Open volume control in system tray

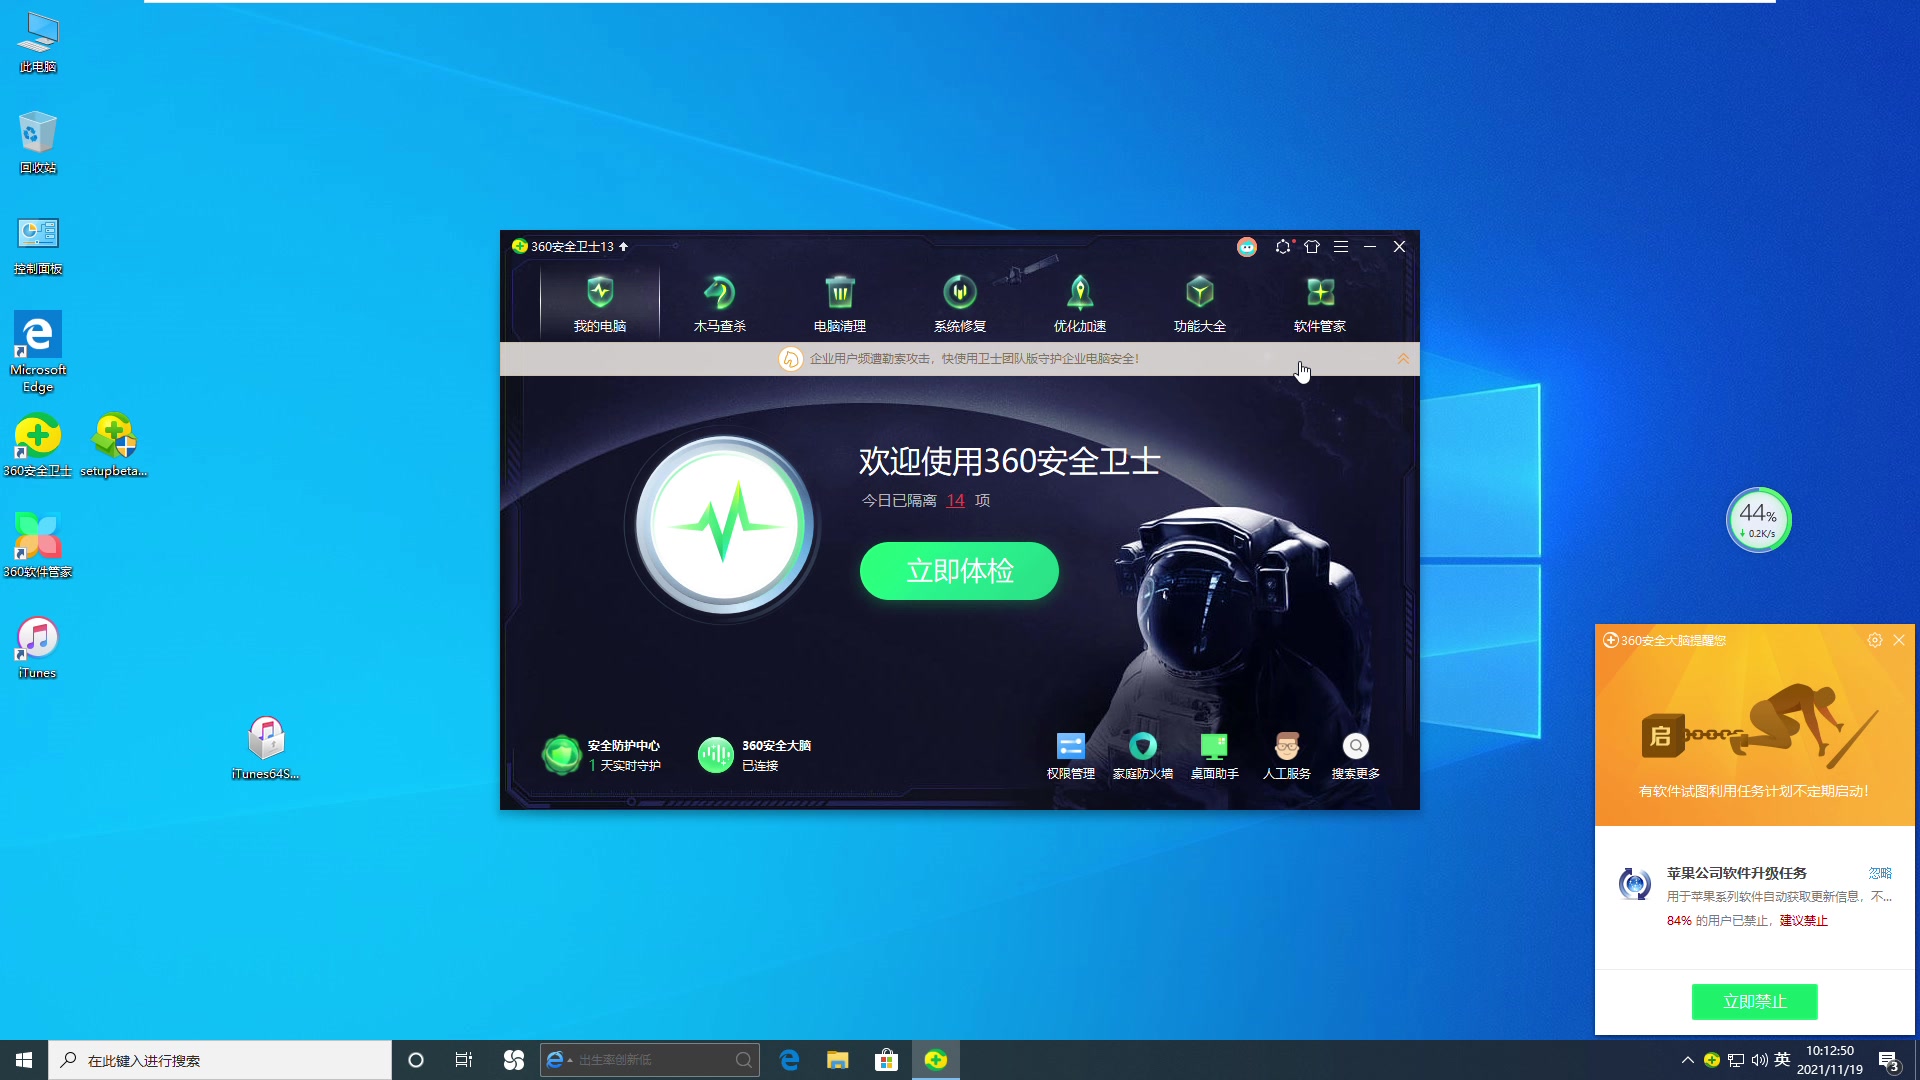click(x=1760, y=1060)
